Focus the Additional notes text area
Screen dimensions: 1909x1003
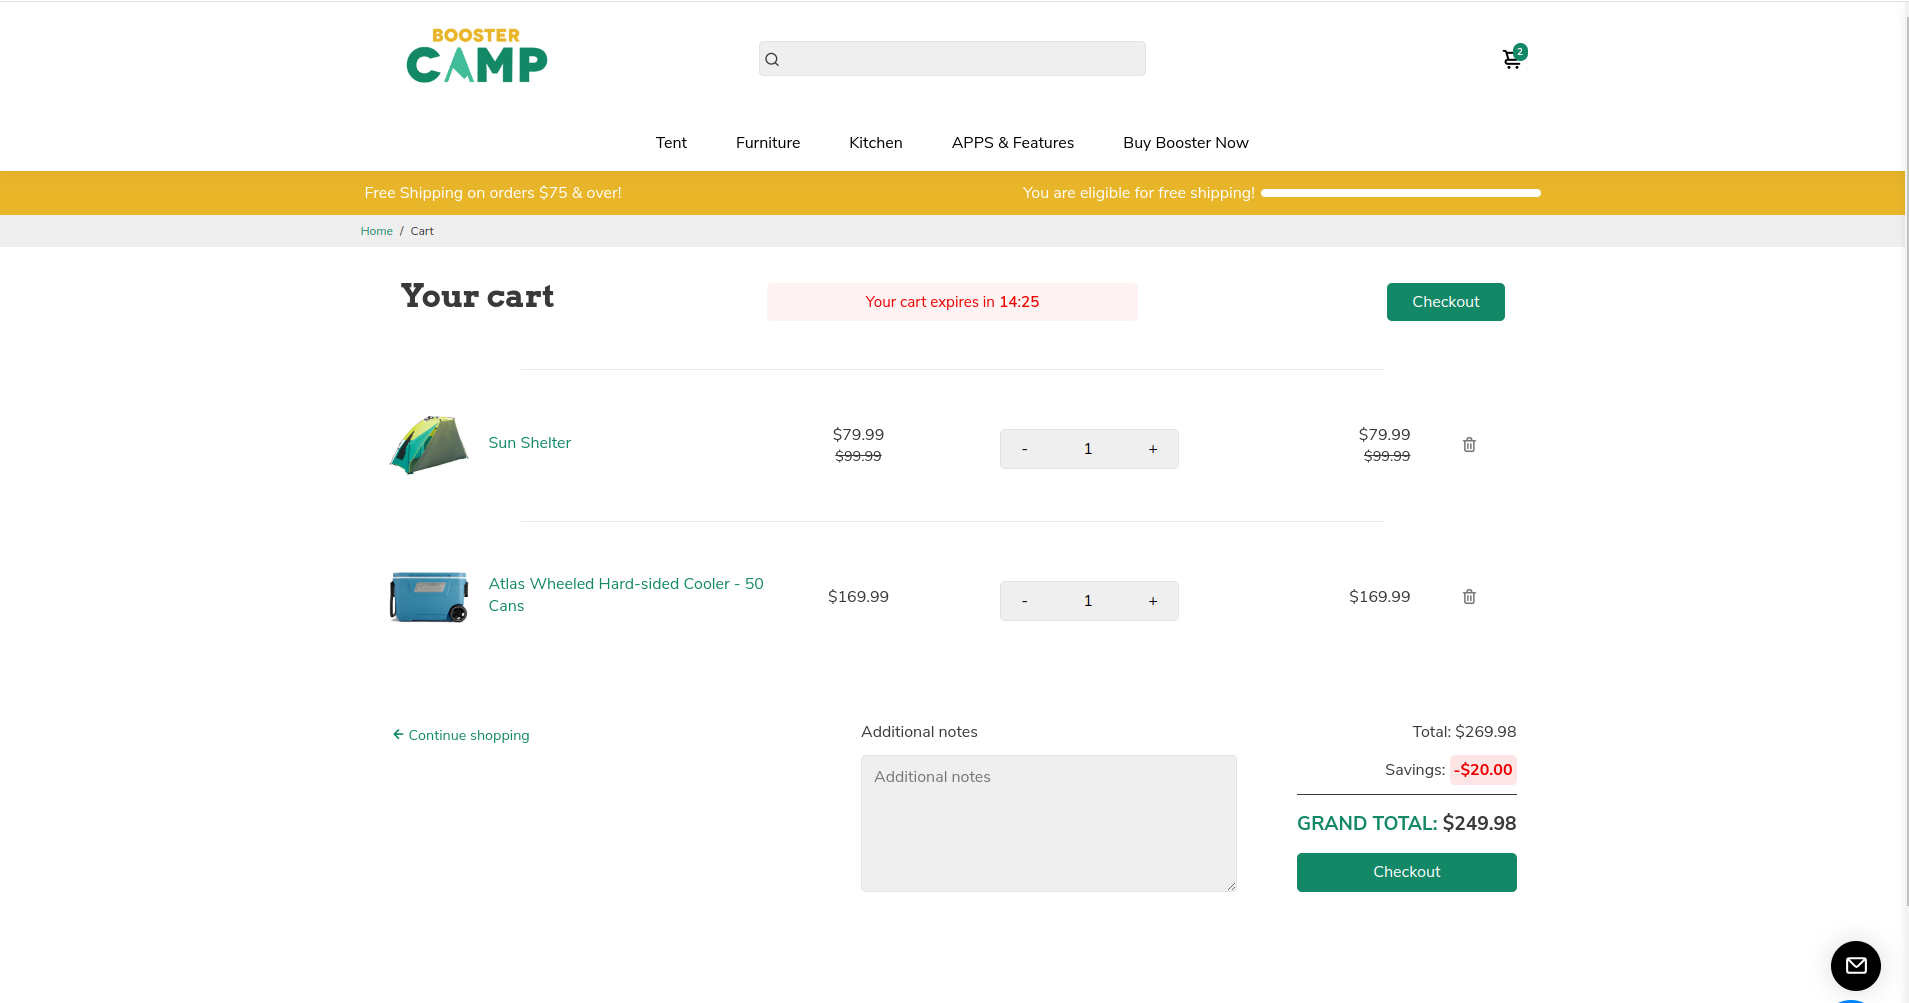click(1048, 823)
